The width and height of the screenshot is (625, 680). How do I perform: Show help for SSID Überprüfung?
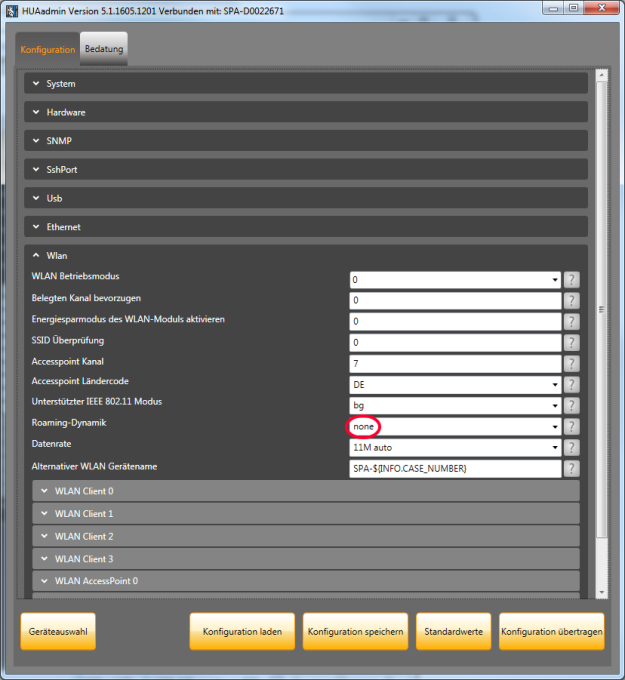pos(572,342)
